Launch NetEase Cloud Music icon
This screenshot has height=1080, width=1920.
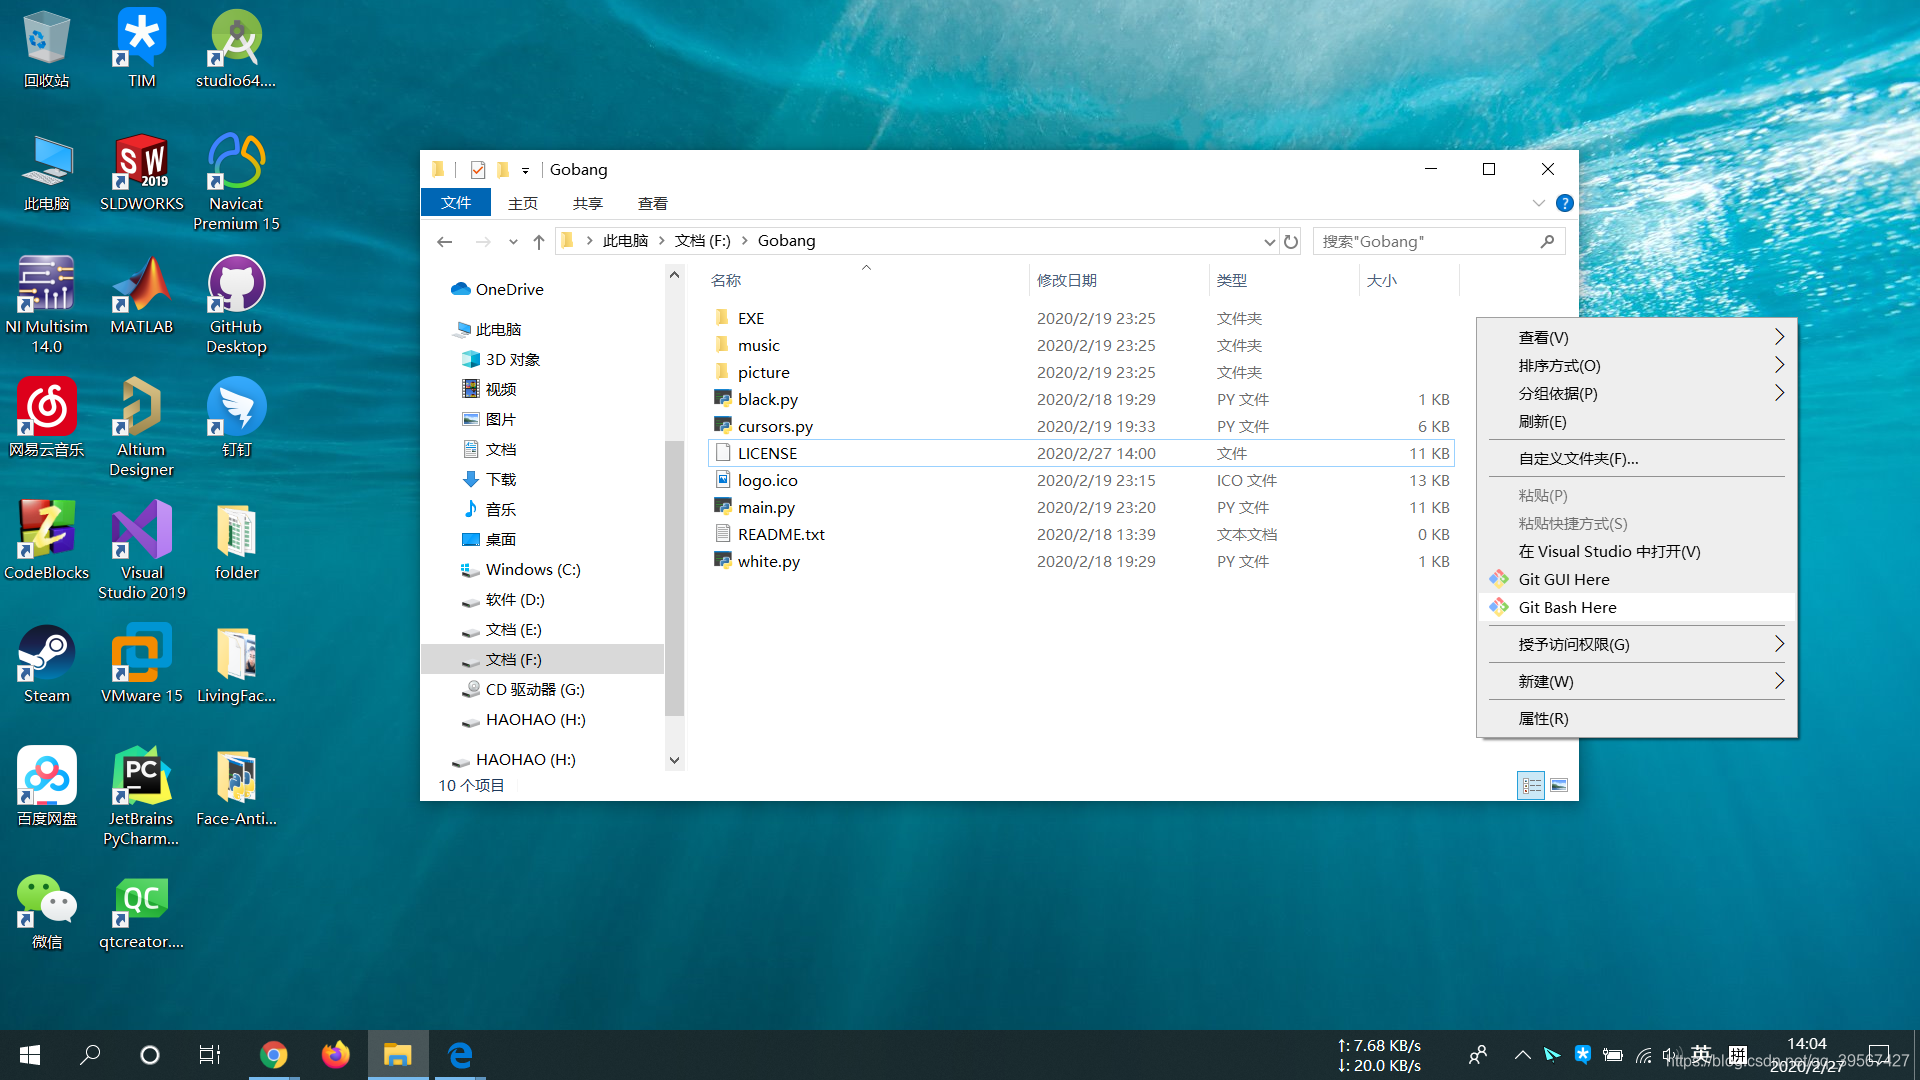point(46,419)
